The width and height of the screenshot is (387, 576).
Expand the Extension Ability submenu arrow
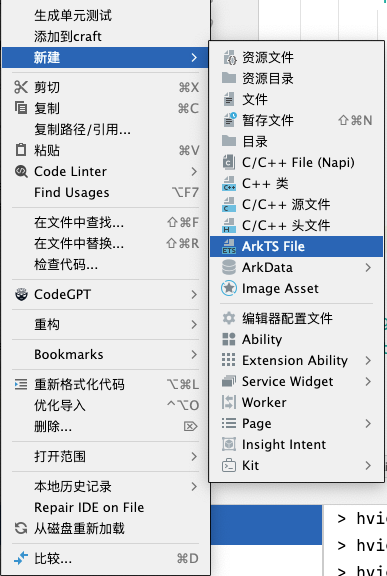(368, 360)
